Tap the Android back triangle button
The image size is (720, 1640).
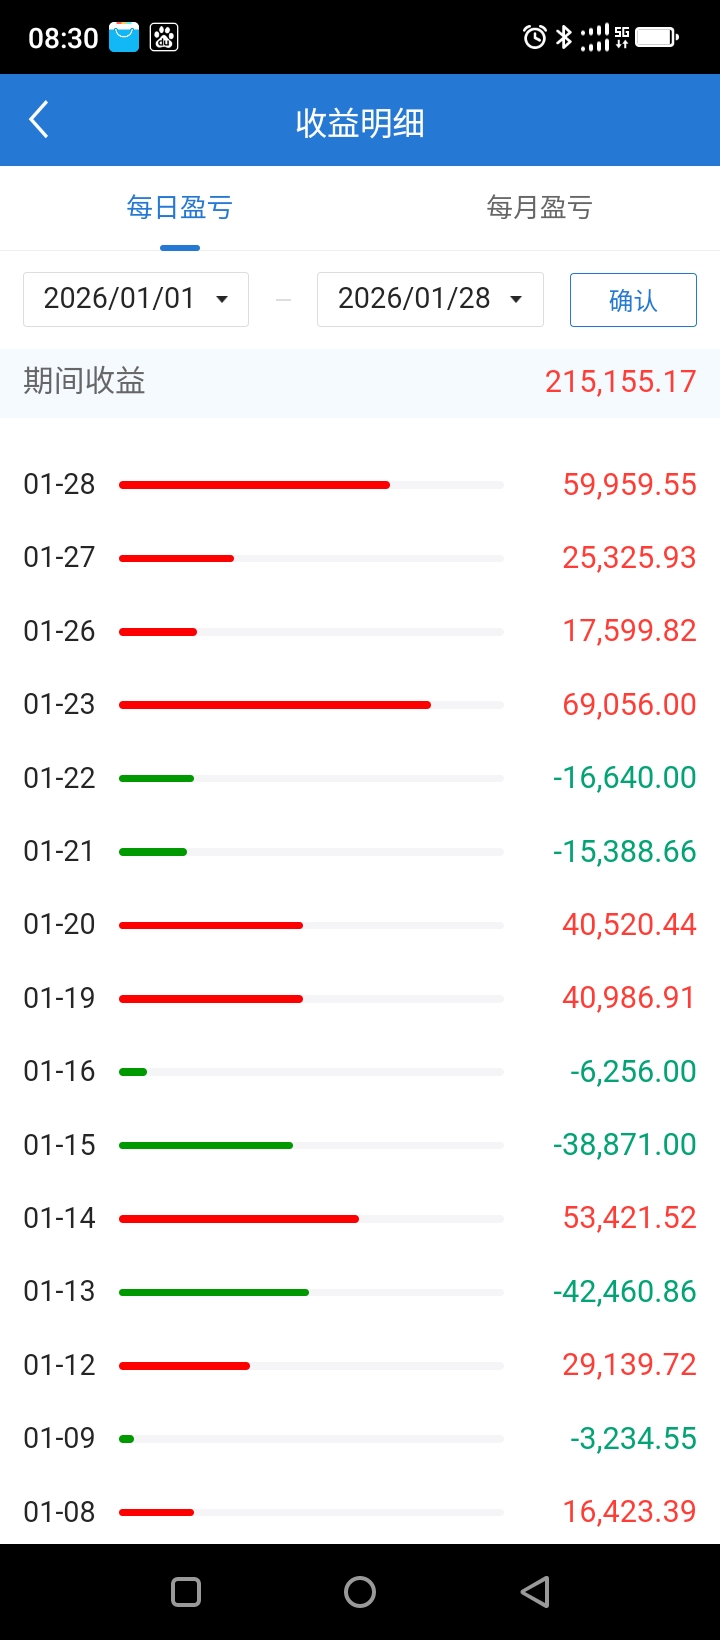(535, 1592)
